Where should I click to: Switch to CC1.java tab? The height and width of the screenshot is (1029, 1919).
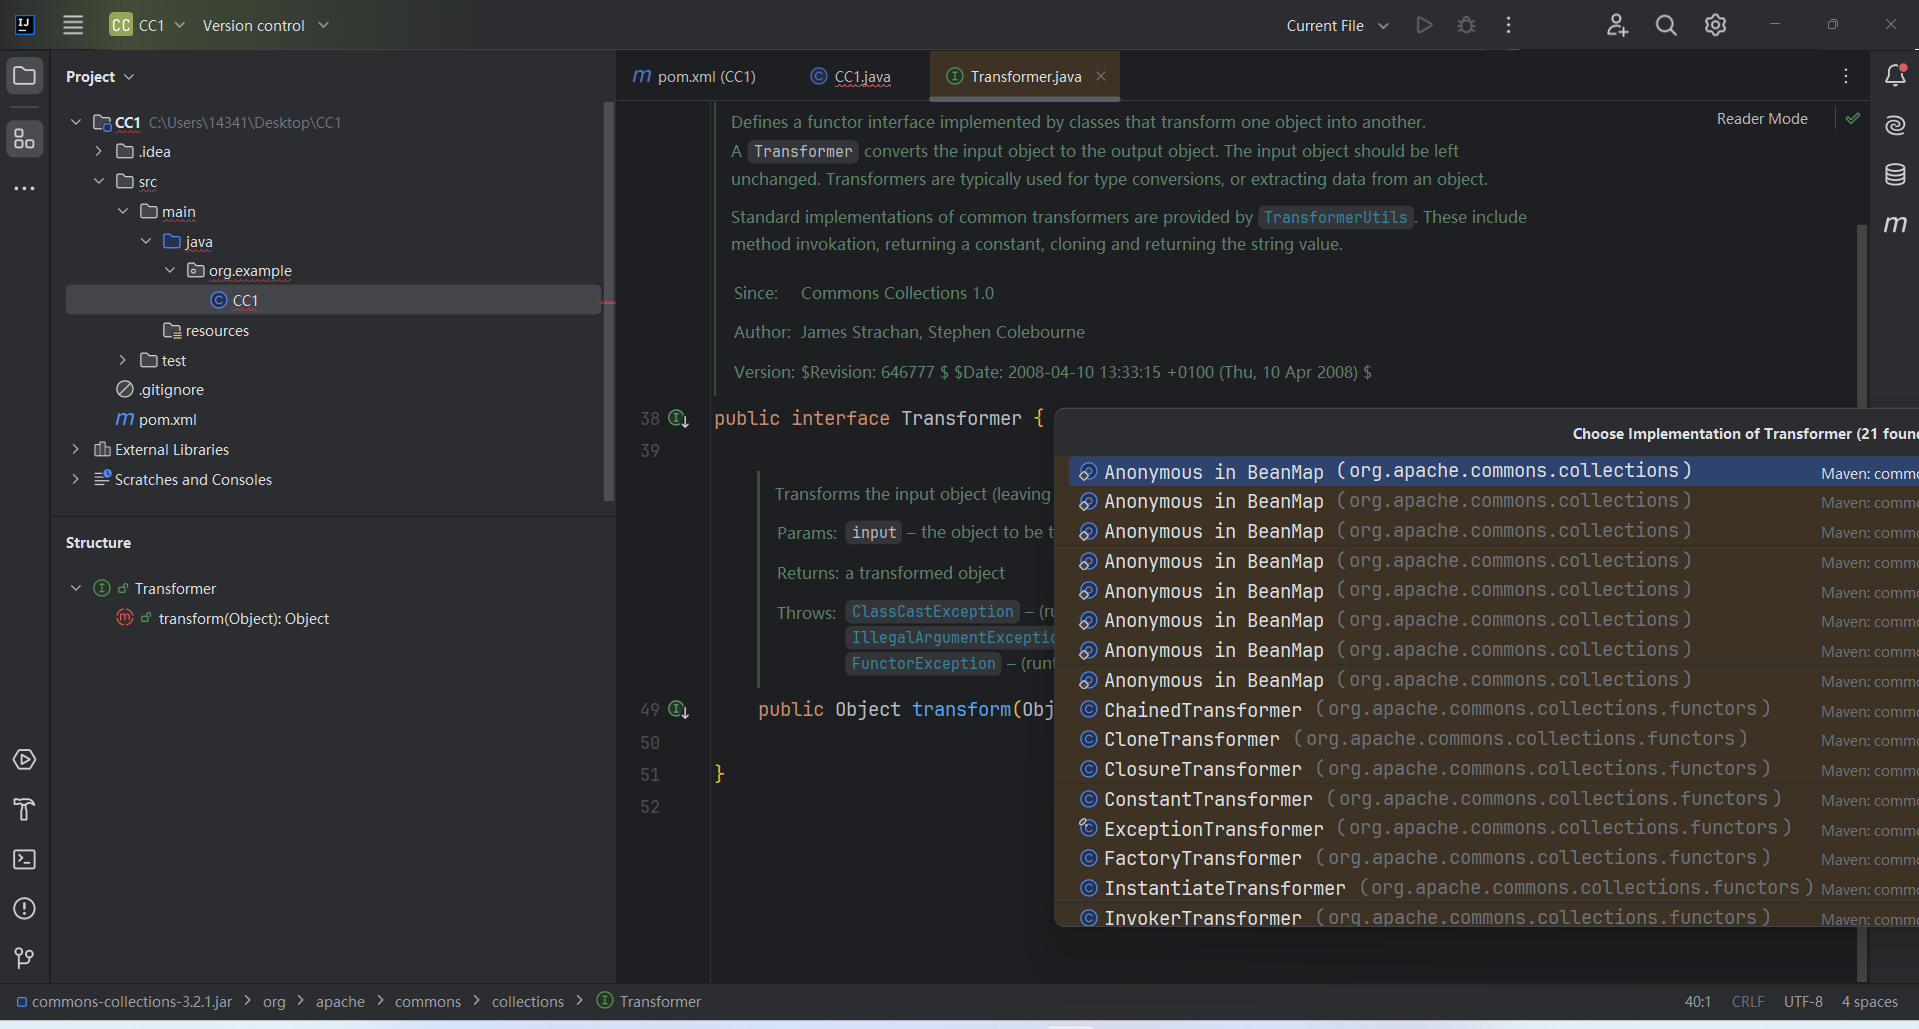tap(850, 76)
